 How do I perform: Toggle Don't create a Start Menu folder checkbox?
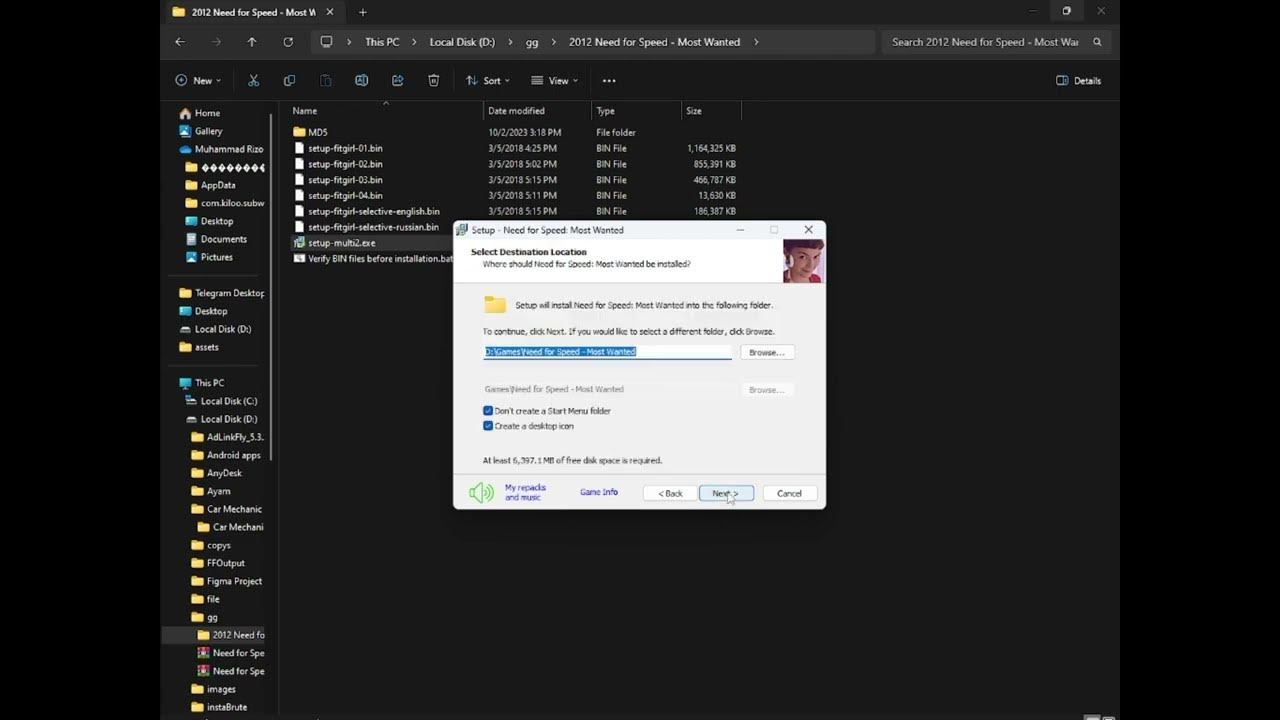[x=488, y=411]
